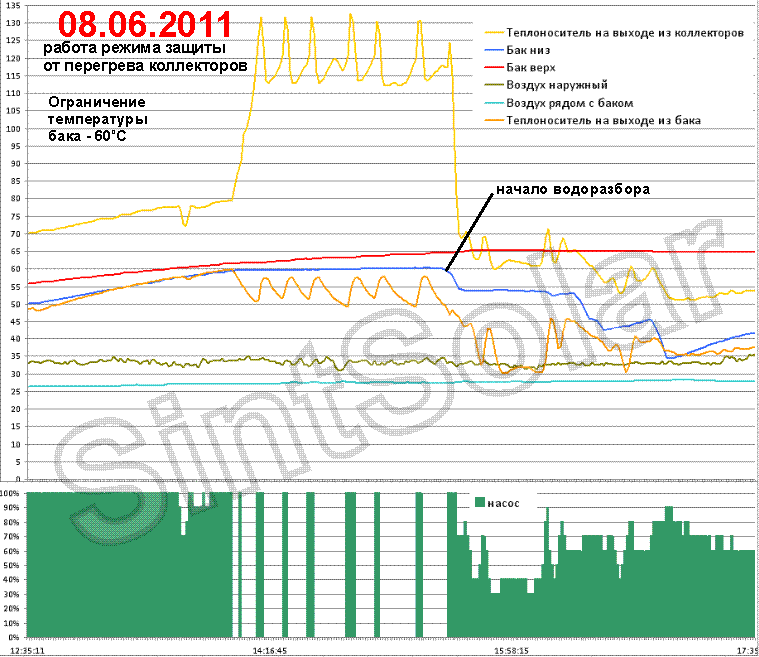Click the text Ограничение температуры бака - 60°C
Screen dimensions: 759x657
click(97, 119)
